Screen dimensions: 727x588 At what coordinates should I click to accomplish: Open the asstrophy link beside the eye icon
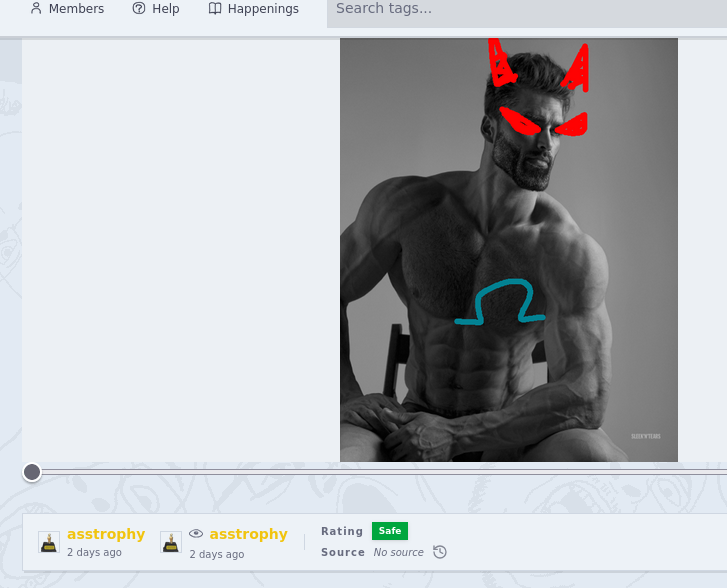[x=249, y=534]
